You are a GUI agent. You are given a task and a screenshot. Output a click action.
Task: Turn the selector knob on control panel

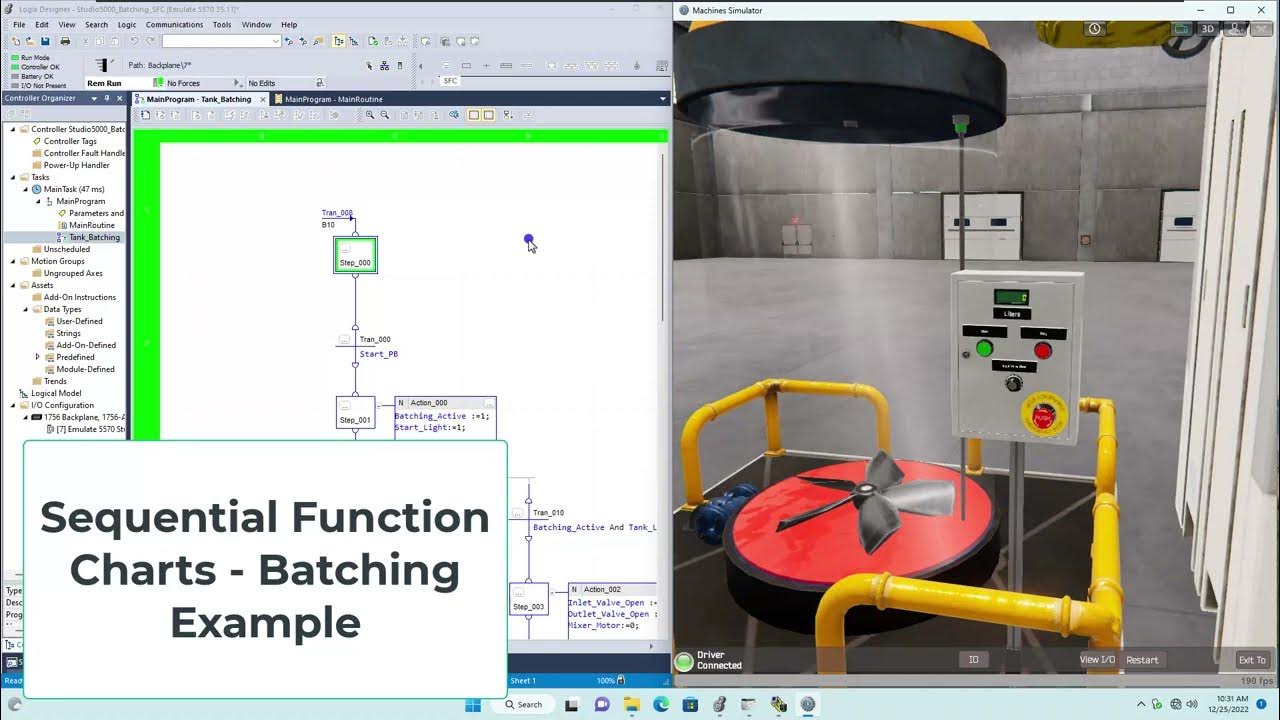pyautogui.click(x=1013, y=383)
